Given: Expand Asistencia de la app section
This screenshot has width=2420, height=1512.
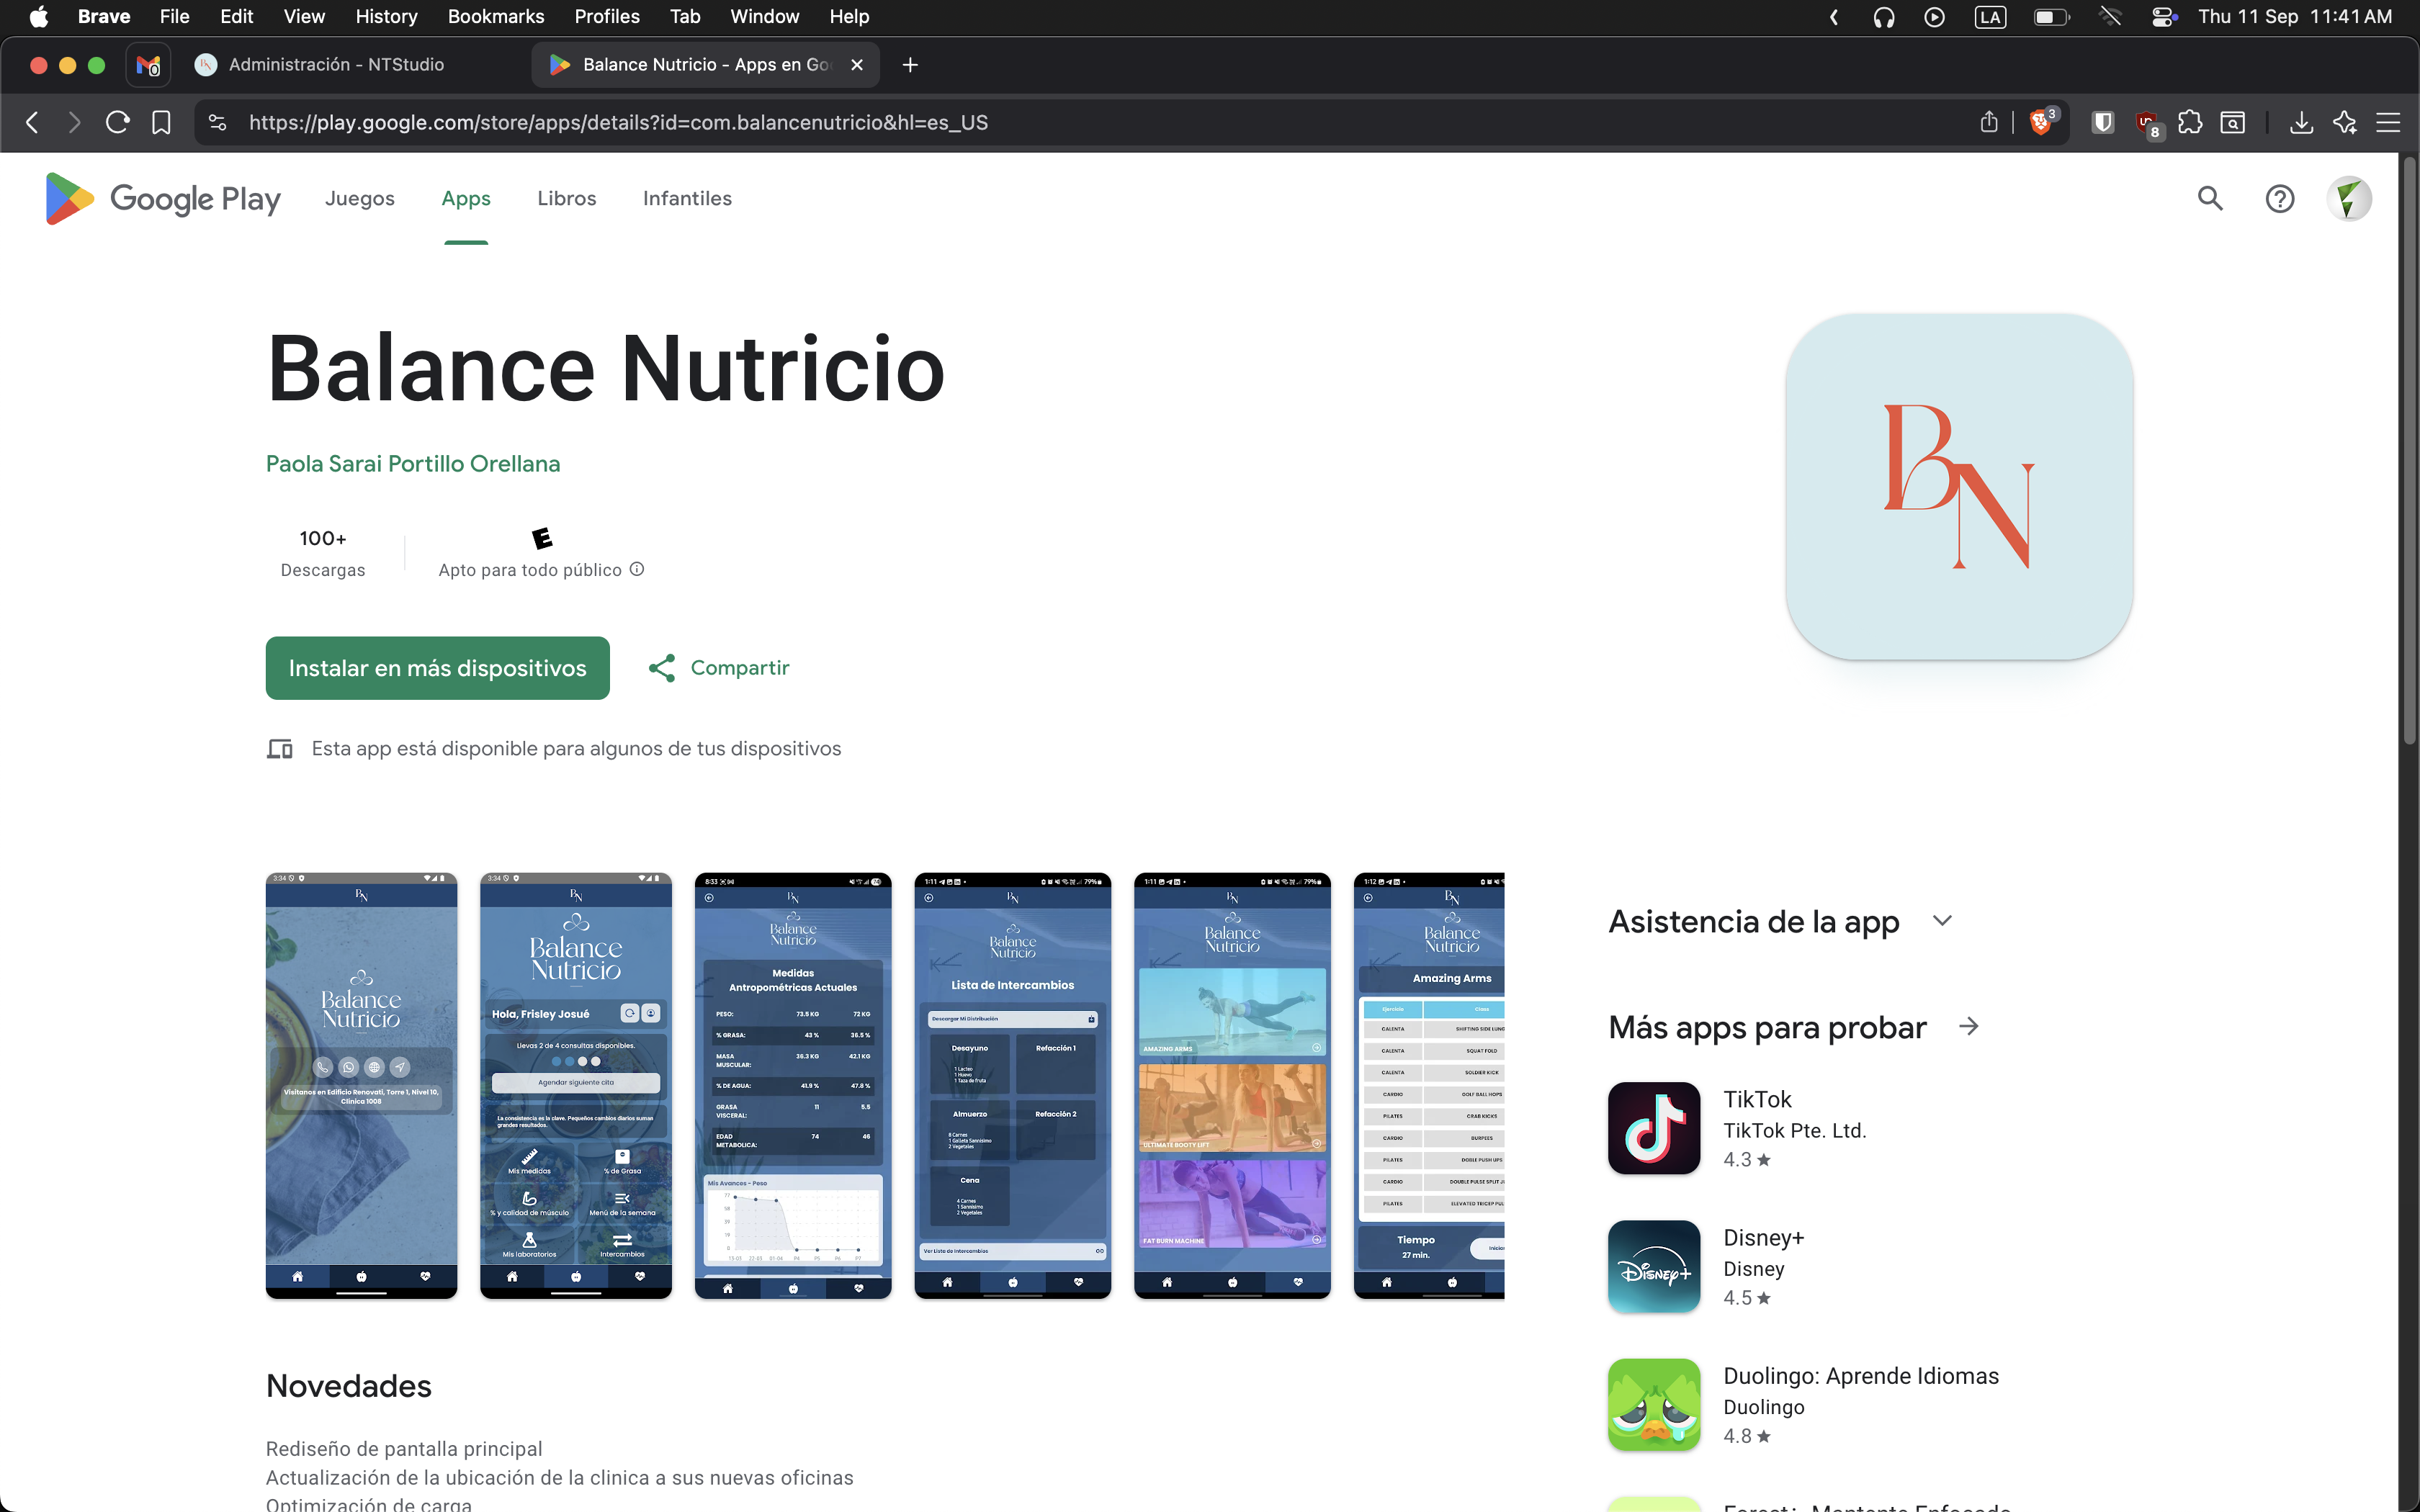Looking at the screenshot, I should point(1942,921).
